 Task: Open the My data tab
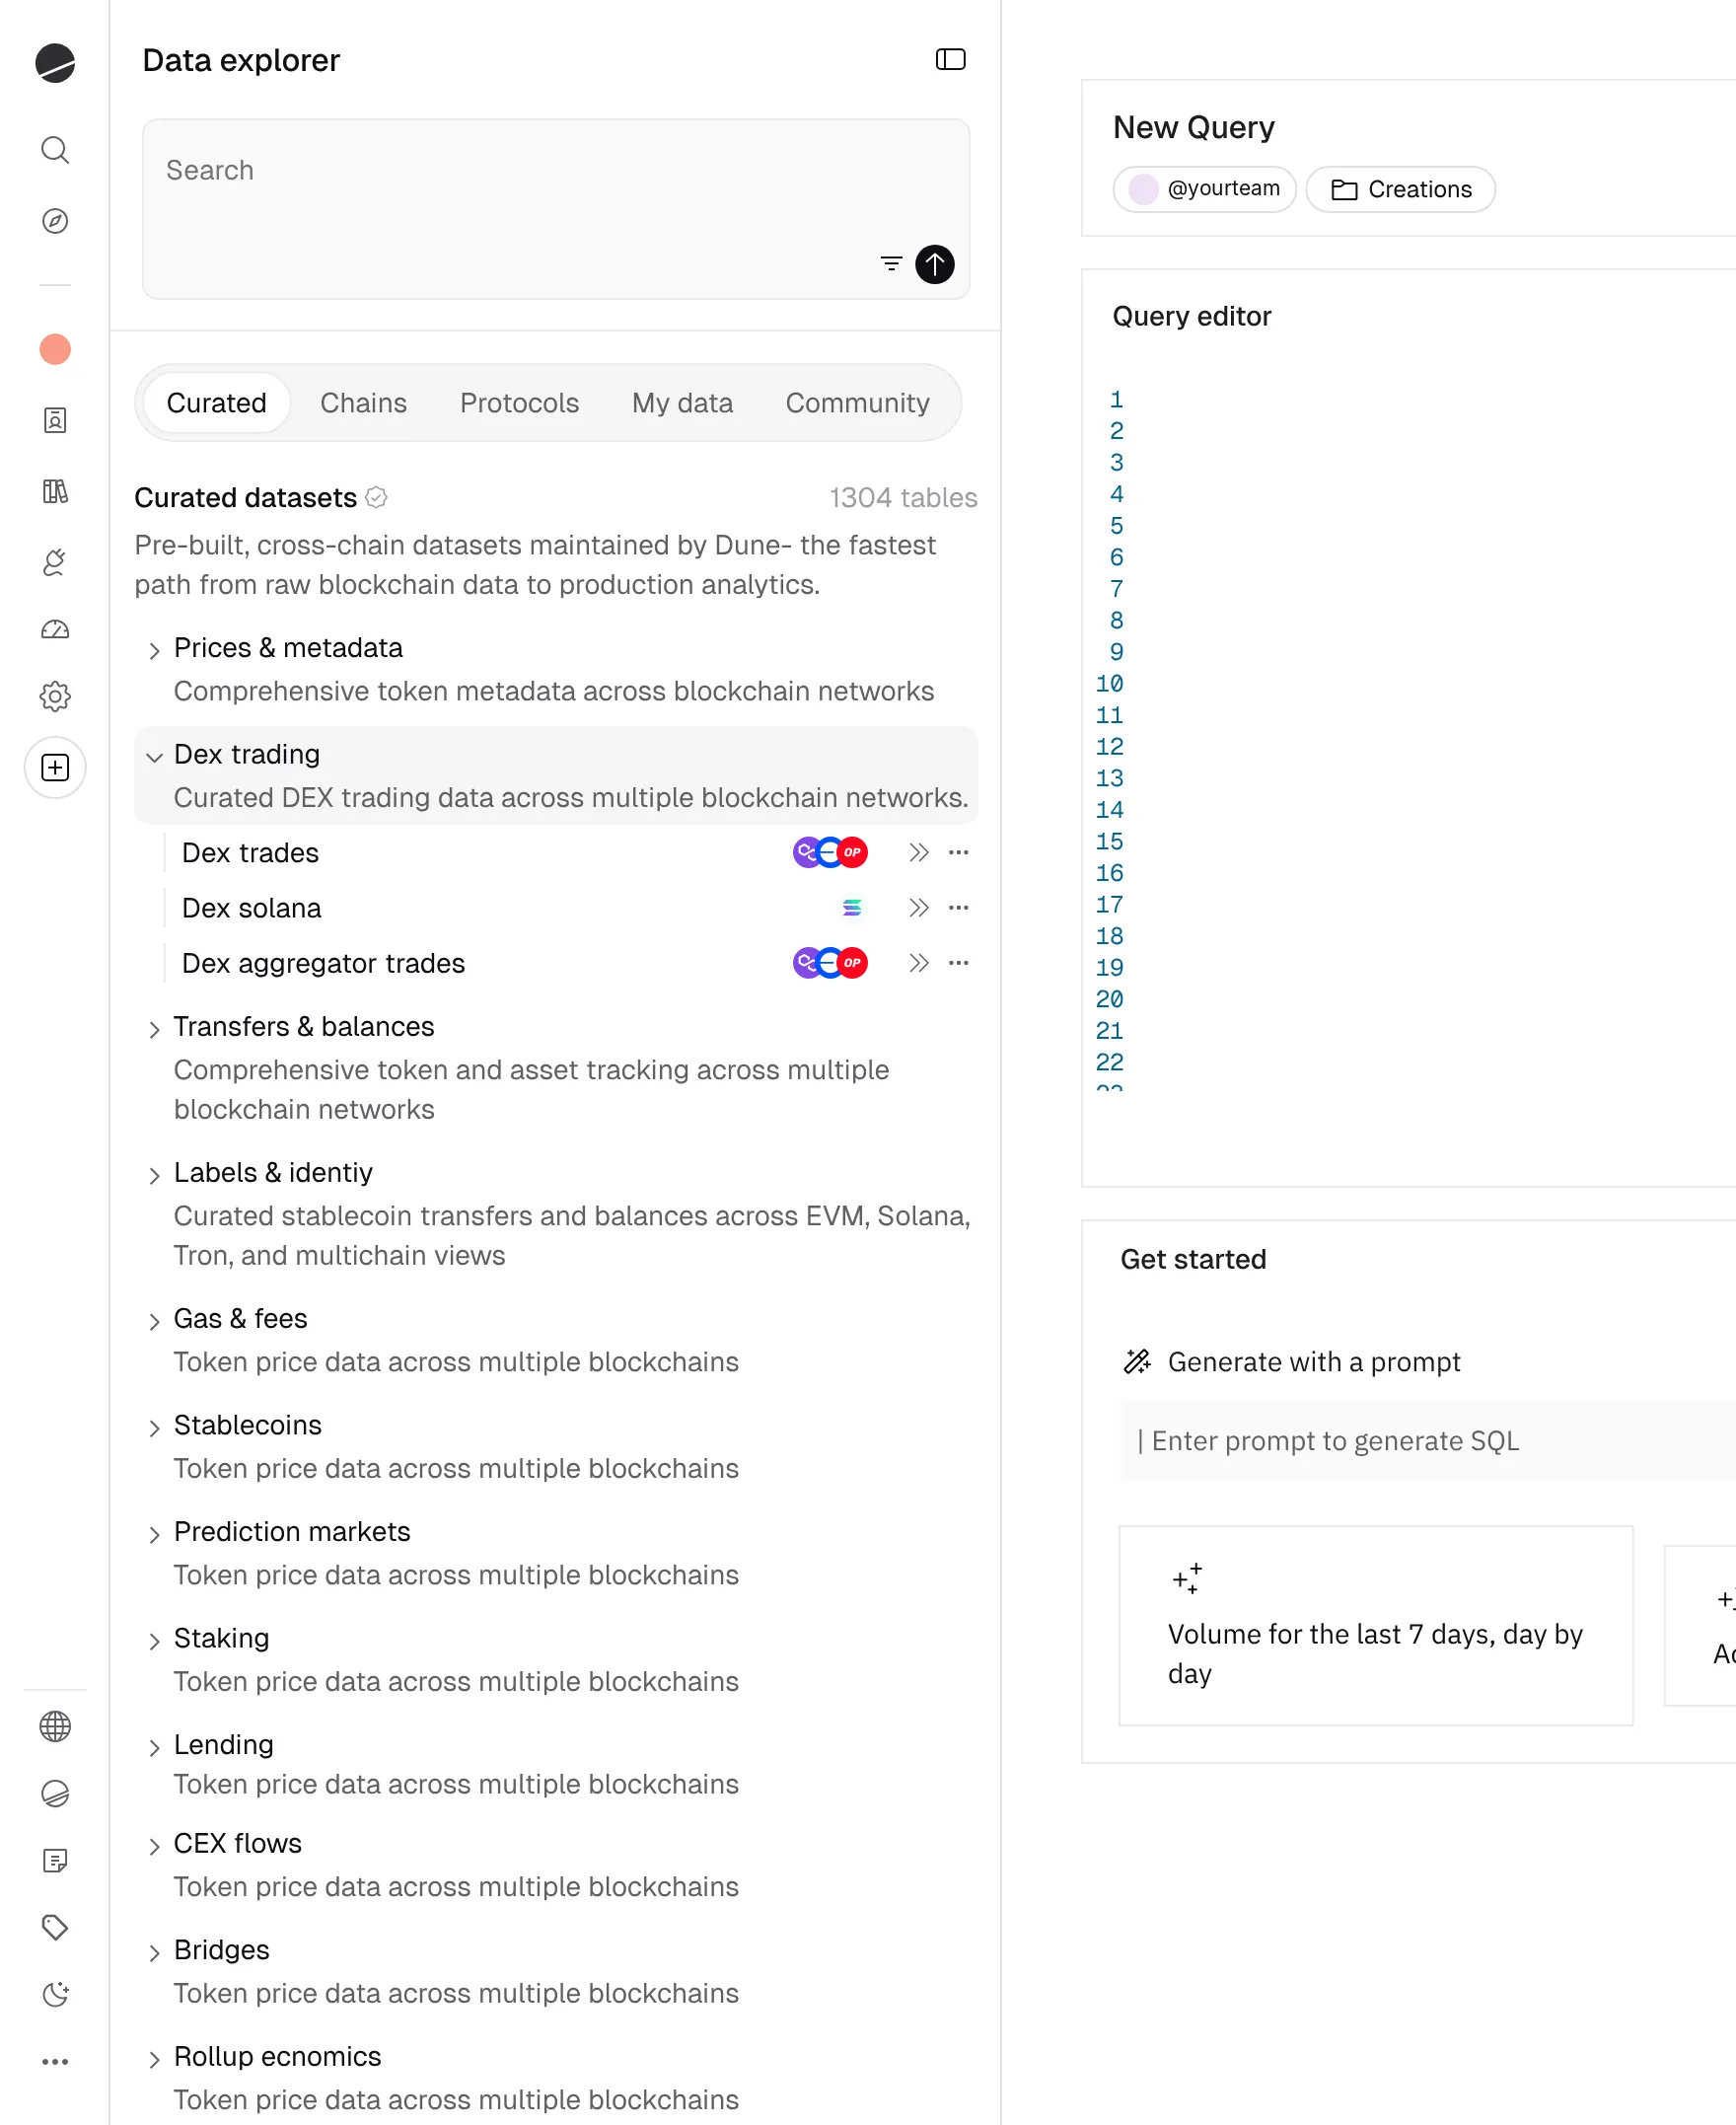click(x=683, y=403)
